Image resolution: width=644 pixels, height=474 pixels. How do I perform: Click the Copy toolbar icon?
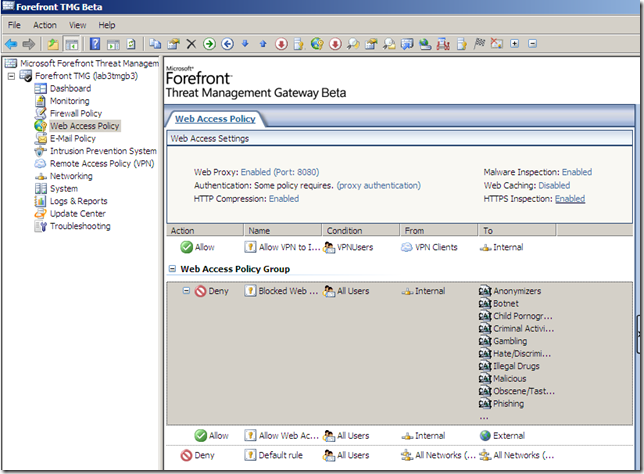pos(155,44)
